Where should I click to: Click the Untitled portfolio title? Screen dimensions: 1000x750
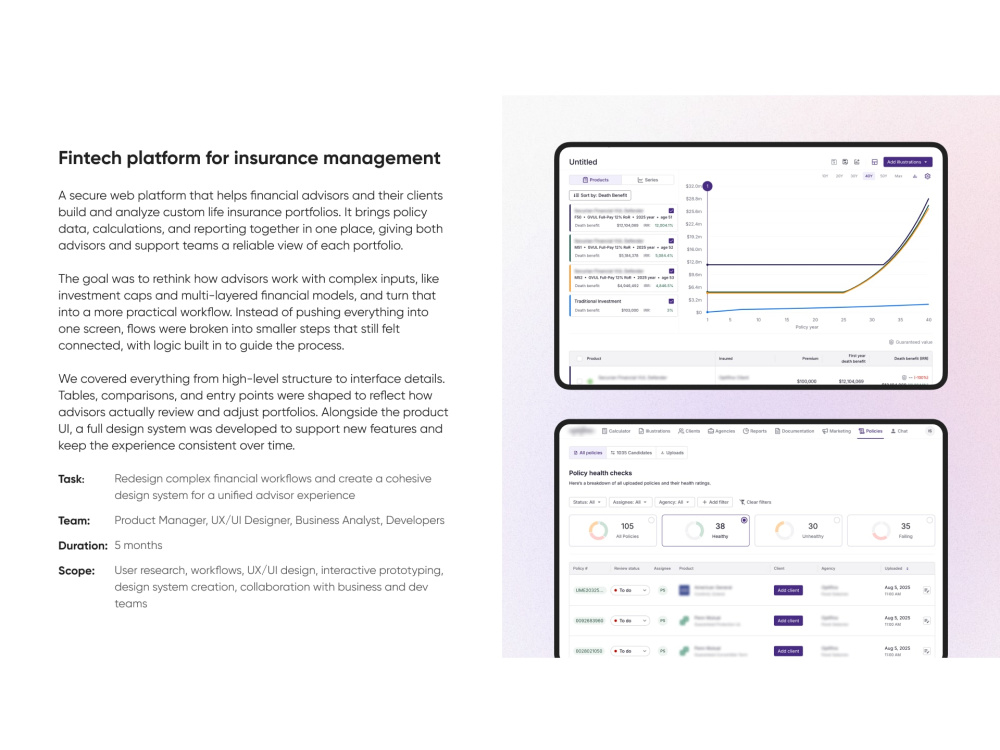(583, 162)
